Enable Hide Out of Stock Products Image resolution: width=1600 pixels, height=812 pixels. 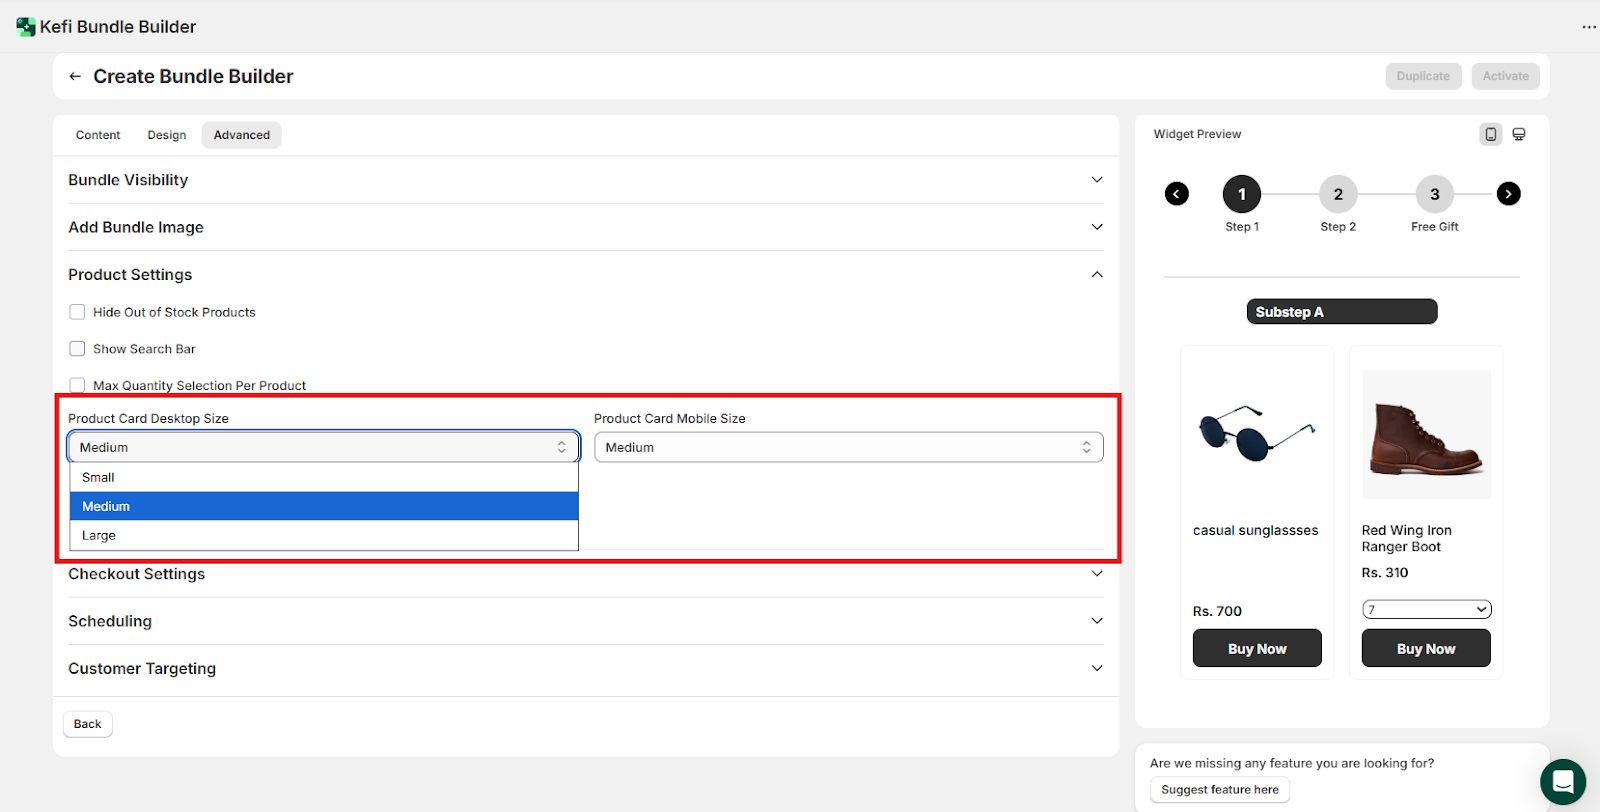[x=77, y=312]
